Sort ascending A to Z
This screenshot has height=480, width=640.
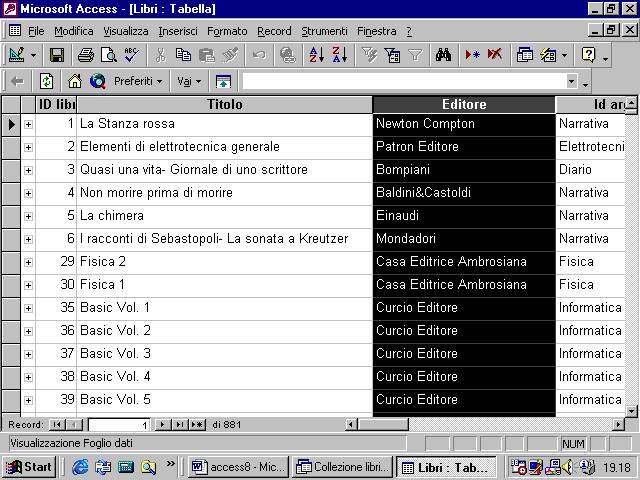pyautogui.click(x=317, y=55)
